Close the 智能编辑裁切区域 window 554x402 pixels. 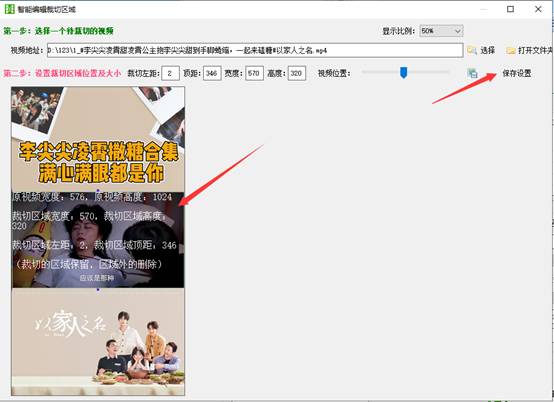pyautogui.click(x=538, y=9)
